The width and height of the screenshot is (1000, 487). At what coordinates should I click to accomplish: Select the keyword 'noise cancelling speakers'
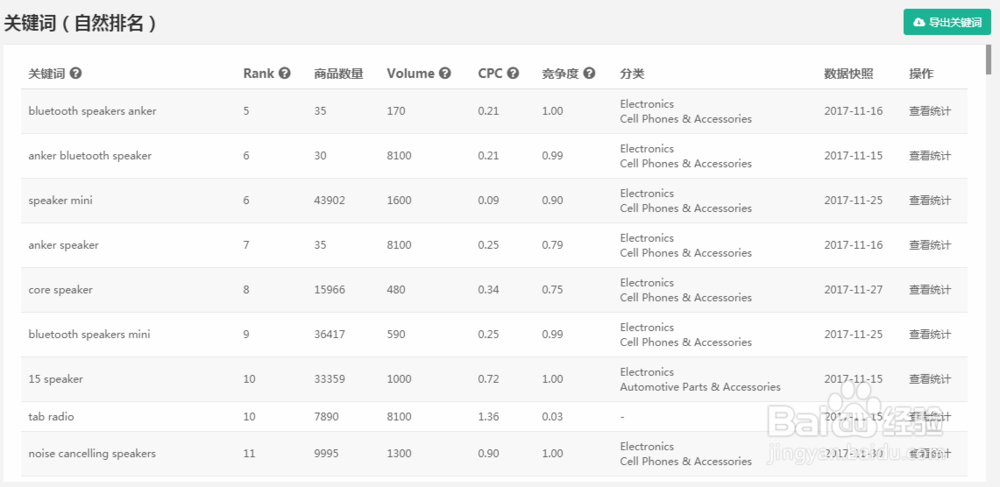point(92,453)
